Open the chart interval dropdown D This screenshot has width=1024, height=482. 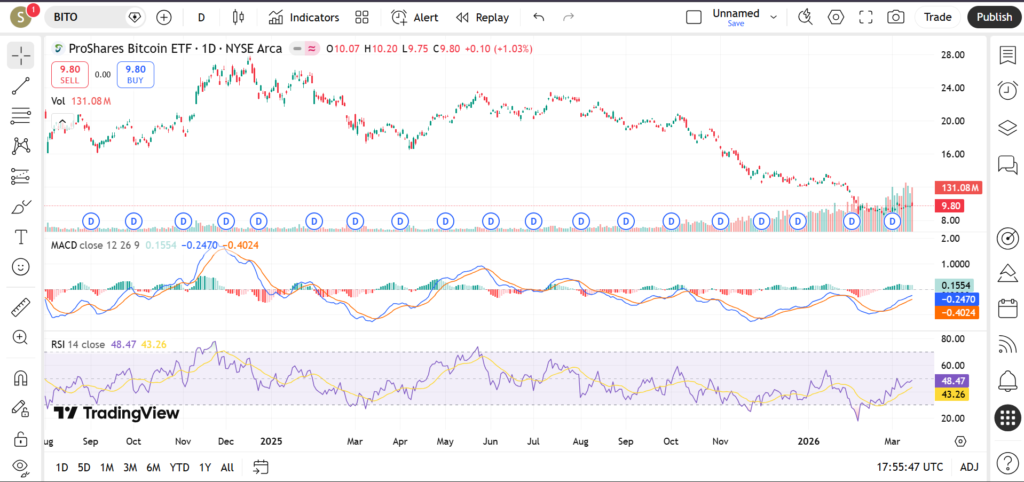click(201, 17)
